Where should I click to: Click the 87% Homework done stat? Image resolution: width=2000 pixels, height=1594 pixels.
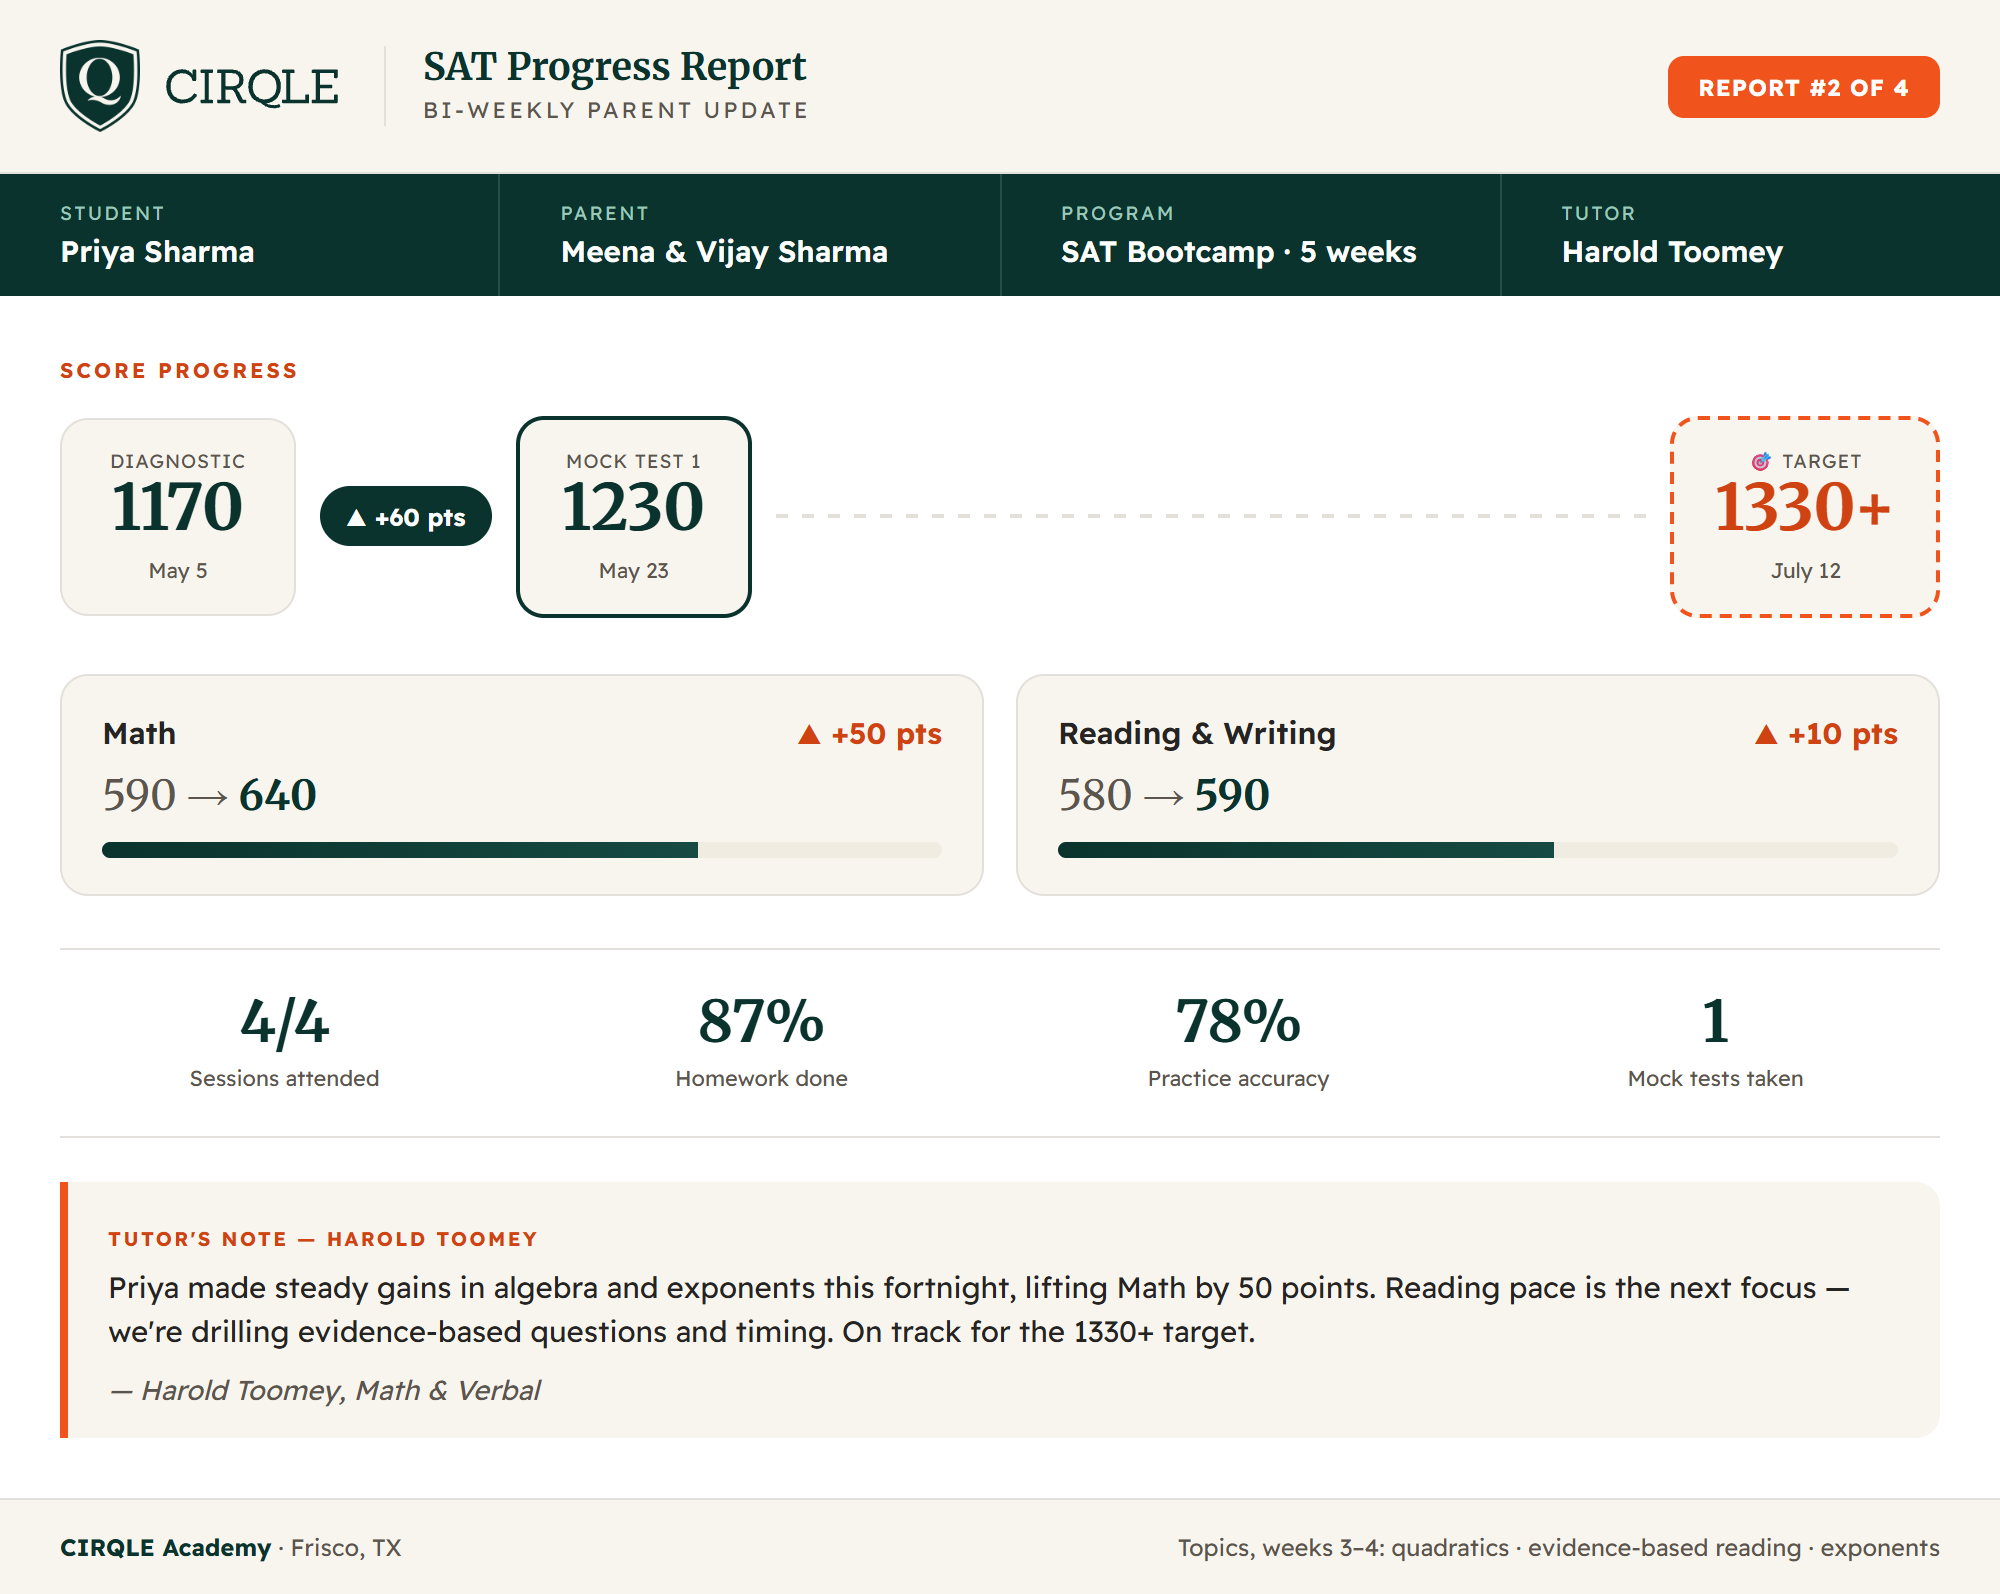(x=761, y=1042)
